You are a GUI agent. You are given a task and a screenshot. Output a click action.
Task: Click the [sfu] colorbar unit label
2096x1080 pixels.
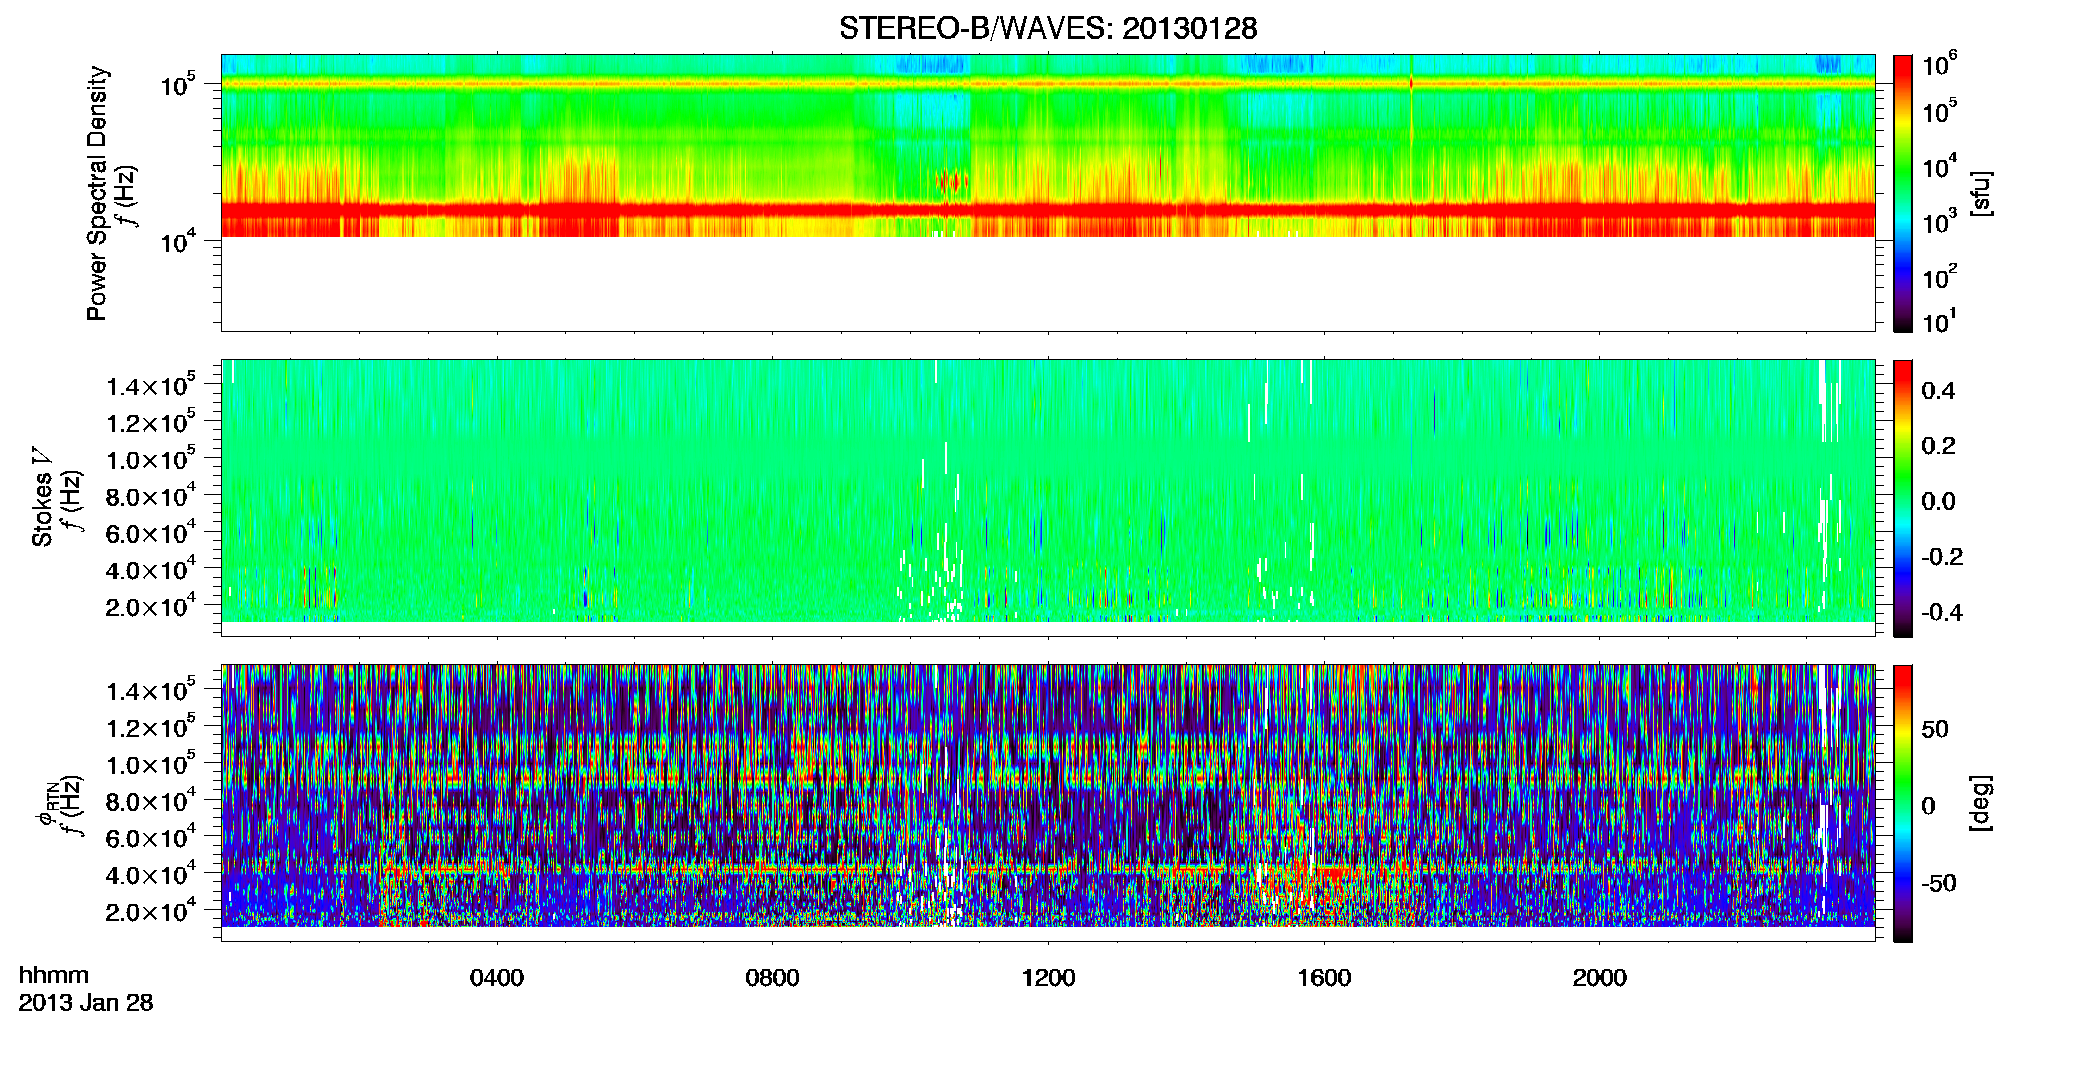pyautogui.click(x=1981, y=193)
